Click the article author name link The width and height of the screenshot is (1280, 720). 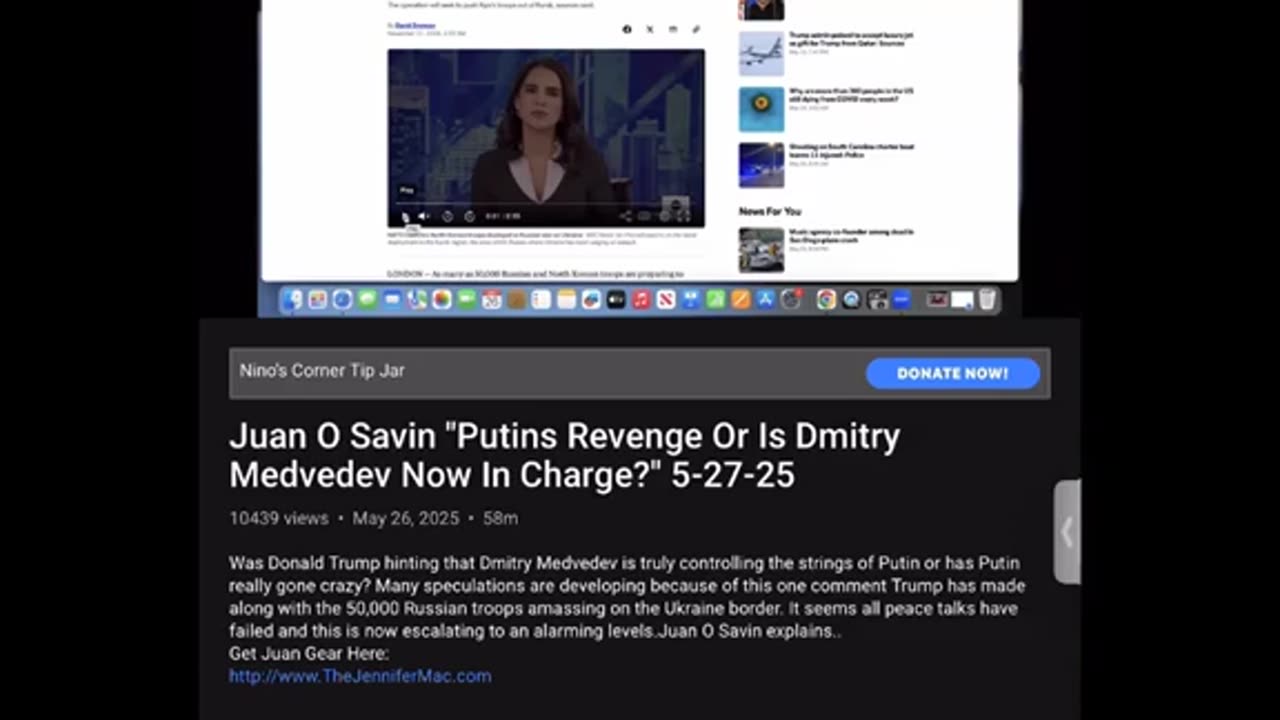tap(413, 25)
